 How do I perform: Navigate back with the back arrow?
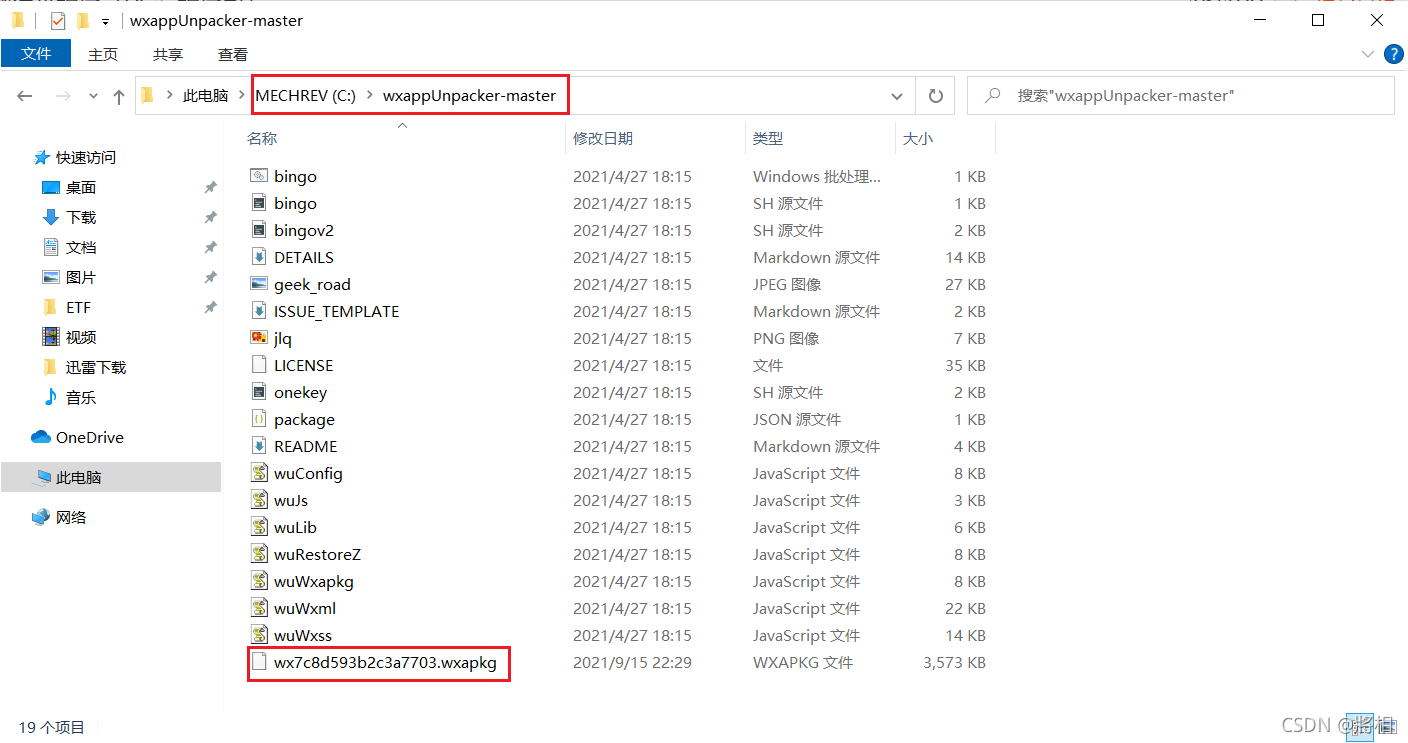pyautogui.click(x=24, y=95)
